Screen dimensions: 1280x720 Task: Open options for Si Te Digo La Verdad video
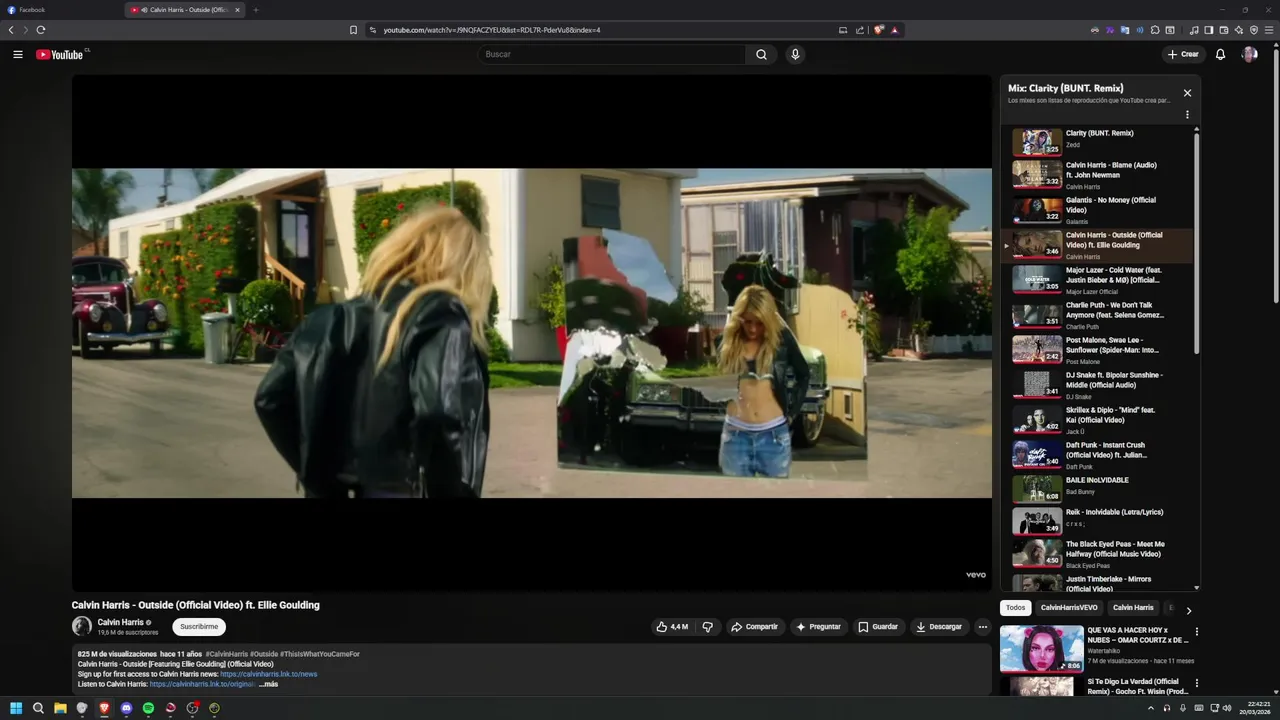pos(1196,683)
